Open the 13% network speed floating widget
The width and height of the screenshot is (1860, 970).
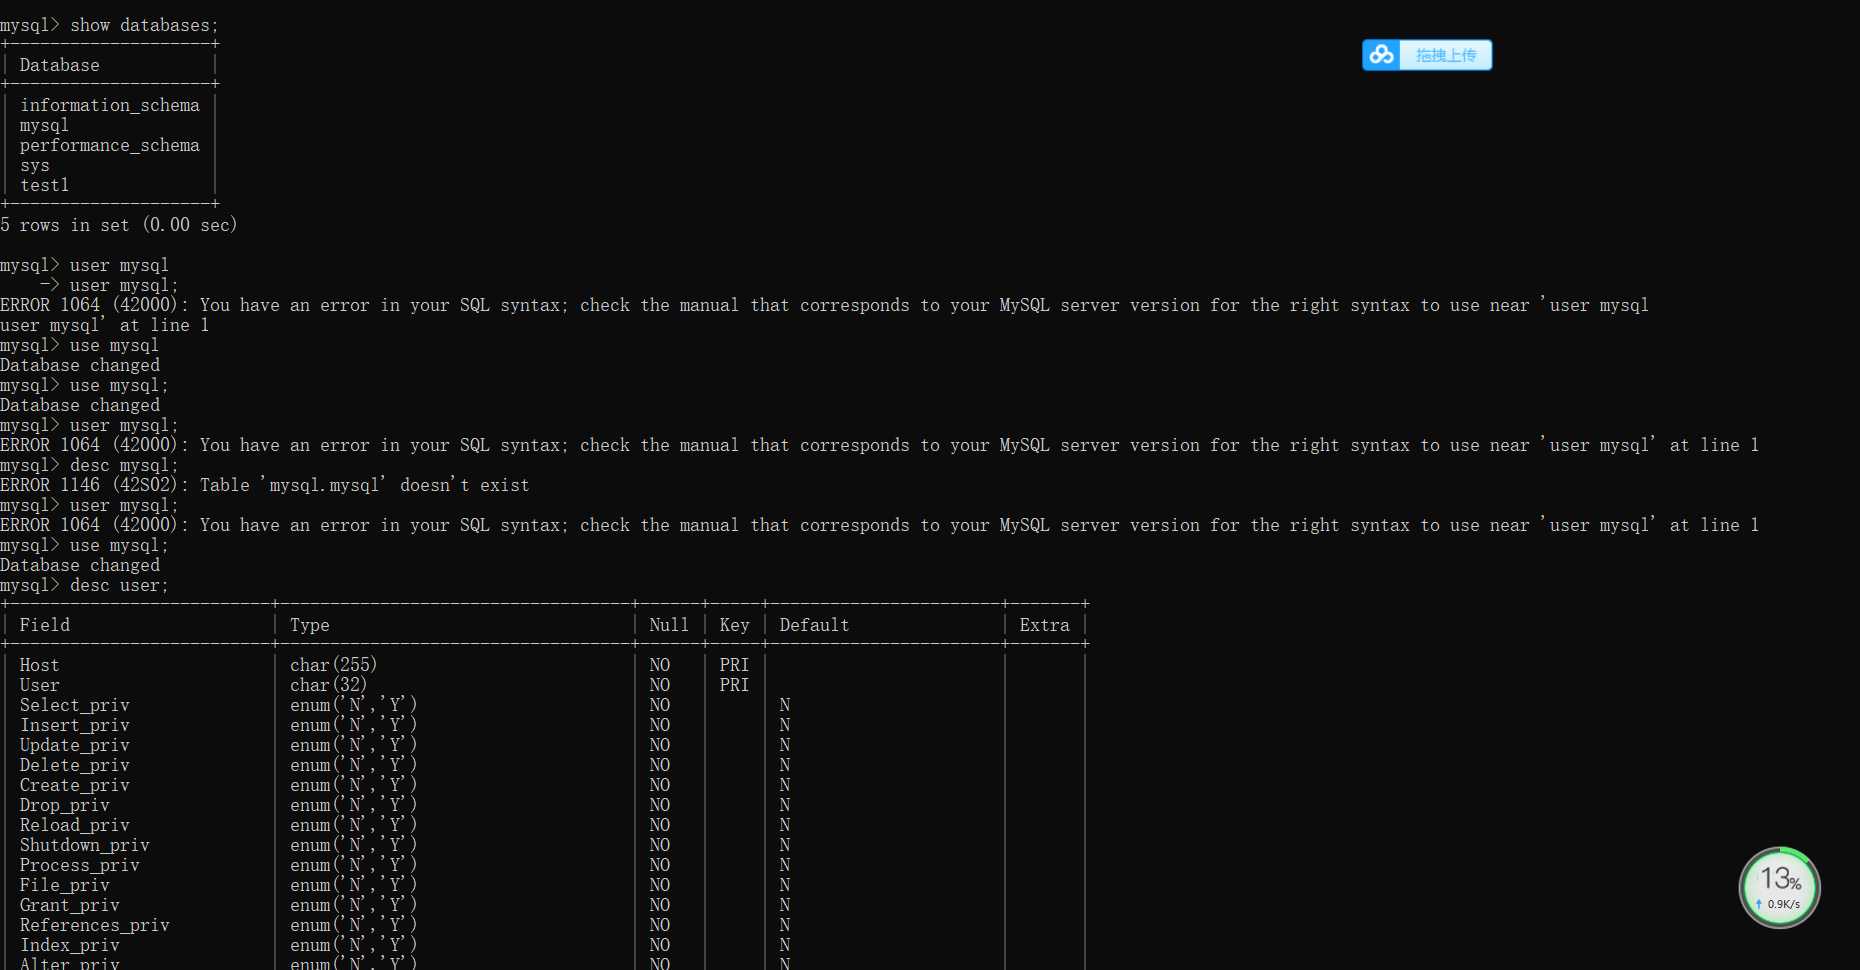pos(1780,888)
